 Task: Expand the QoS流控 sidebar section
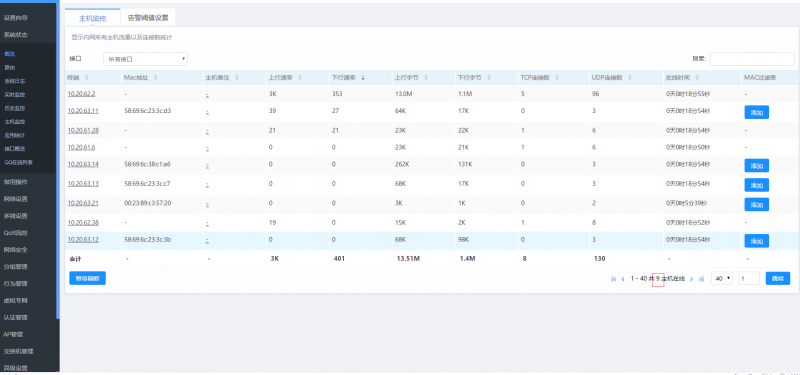pos(15,233)
